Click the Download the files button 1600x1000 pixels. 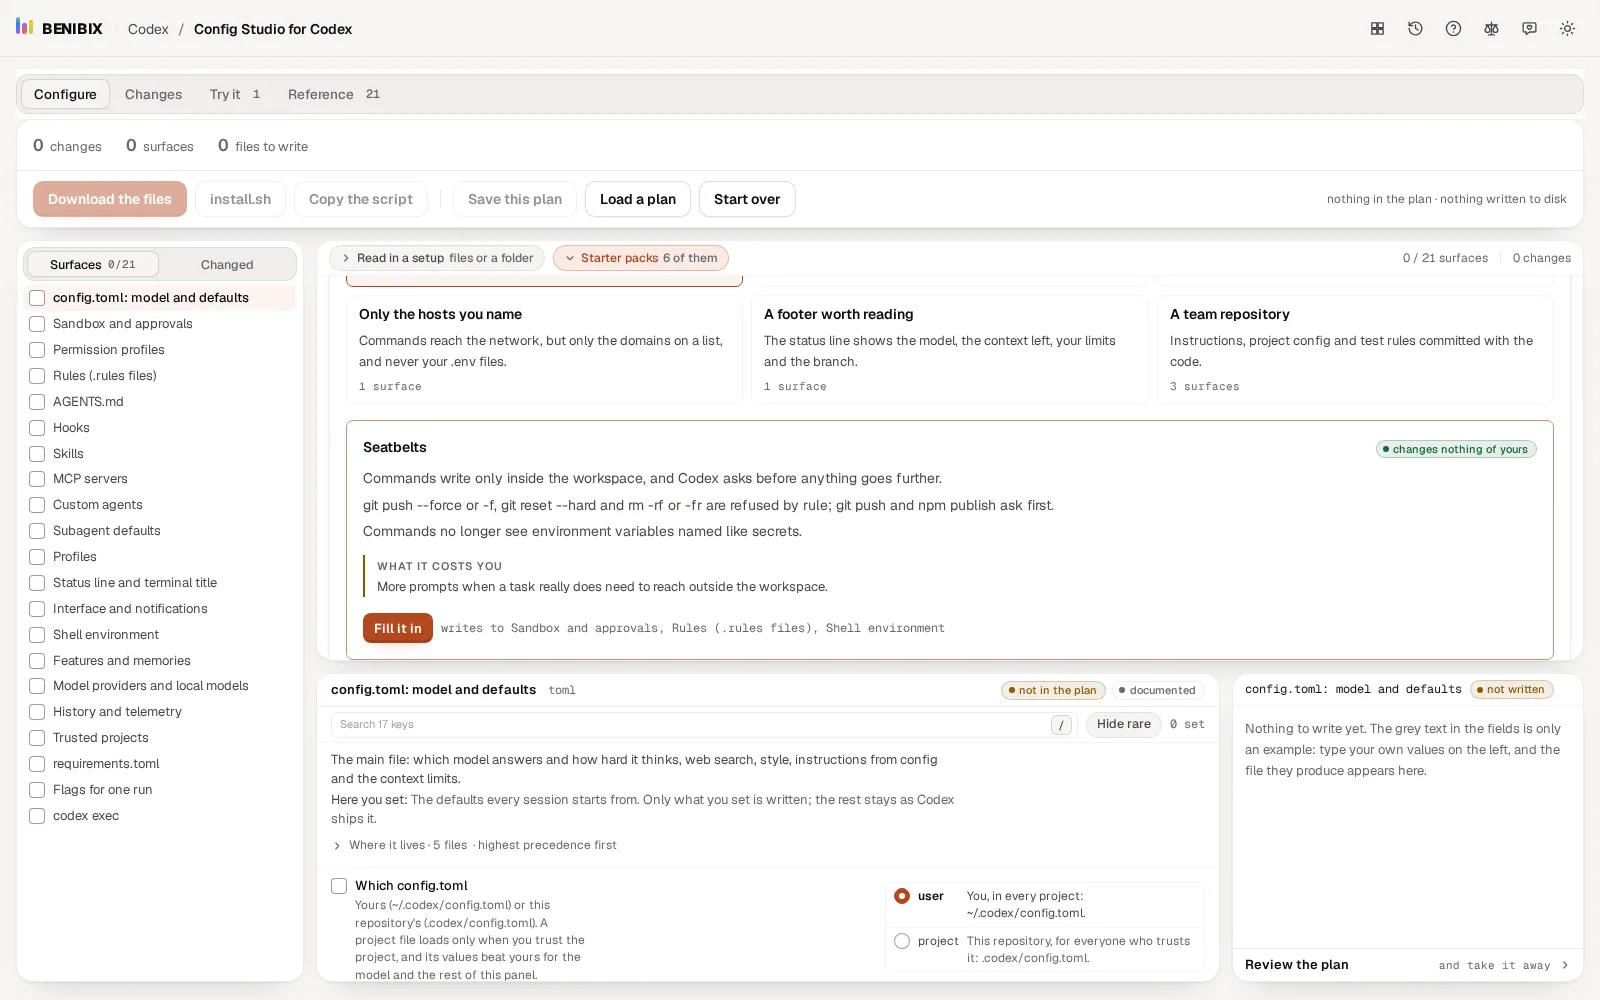110,199
